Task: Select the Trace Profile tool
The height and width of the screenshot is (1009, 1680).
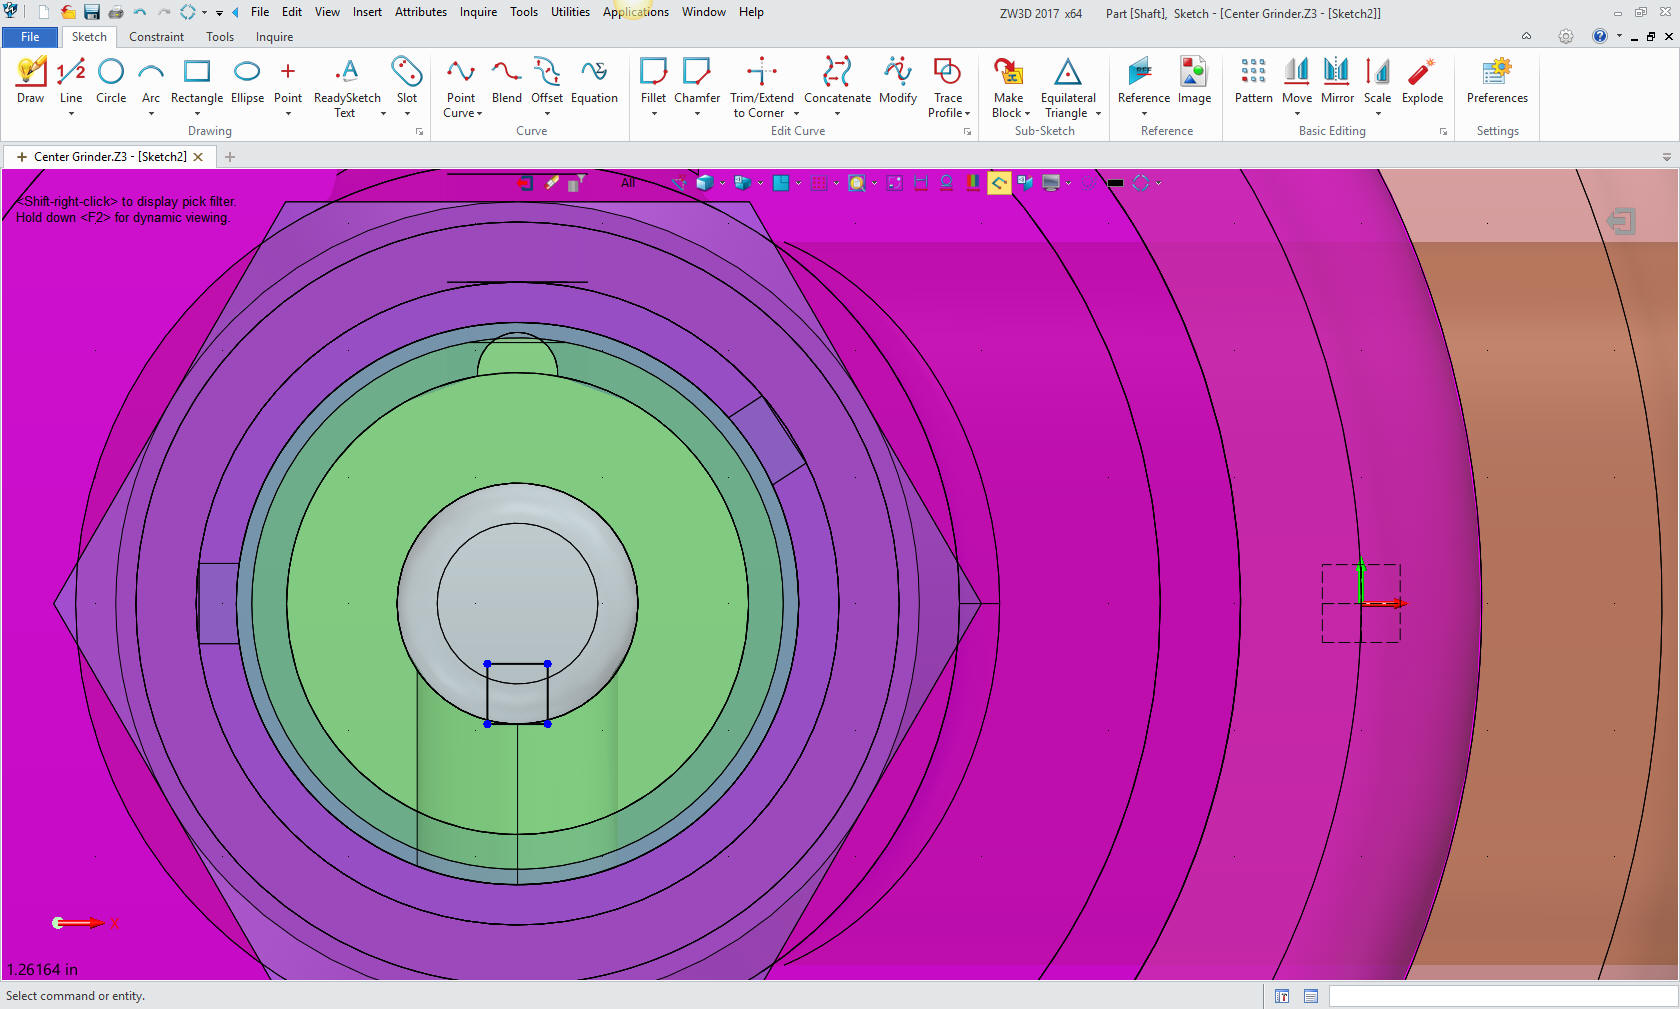Action: 948,87
